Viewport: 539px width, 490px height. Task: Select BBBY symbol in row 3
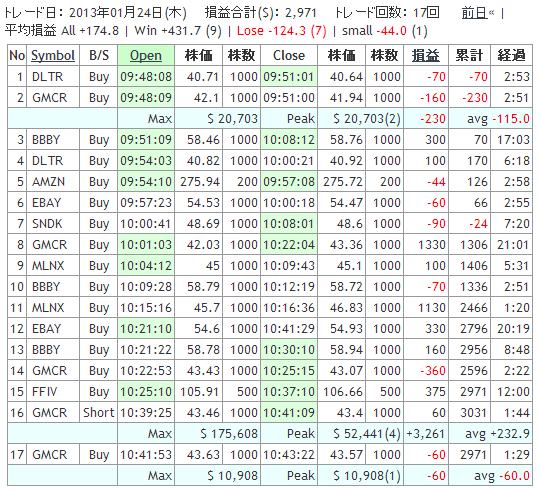(46, 140)
